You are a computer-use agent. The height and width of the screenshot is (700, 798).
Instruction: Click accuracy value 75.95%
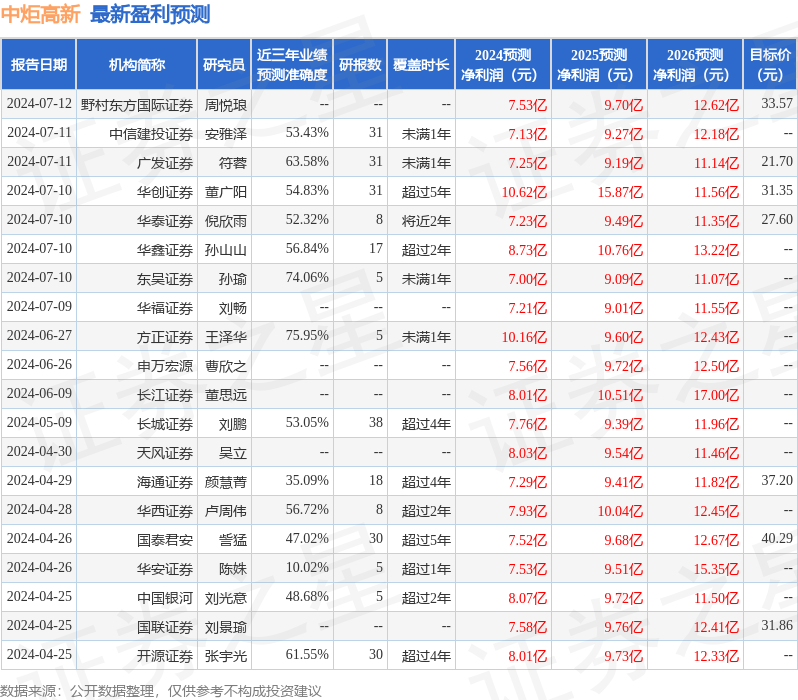click(x=307, y=336)
